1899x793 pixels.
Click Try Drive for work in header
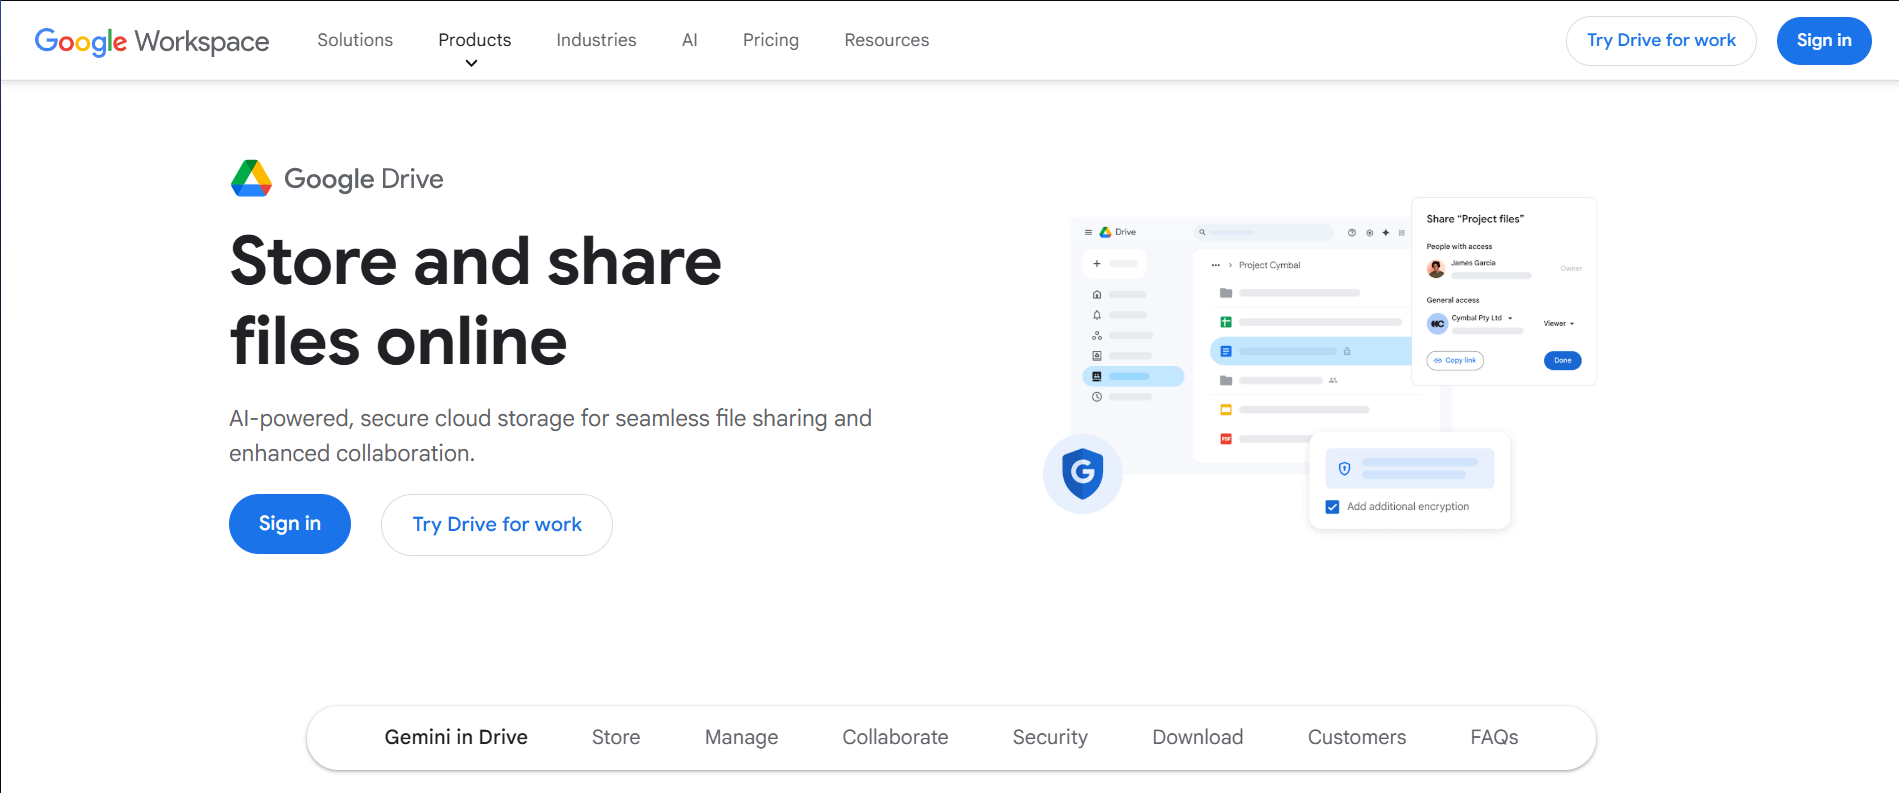coord(1661,41)
